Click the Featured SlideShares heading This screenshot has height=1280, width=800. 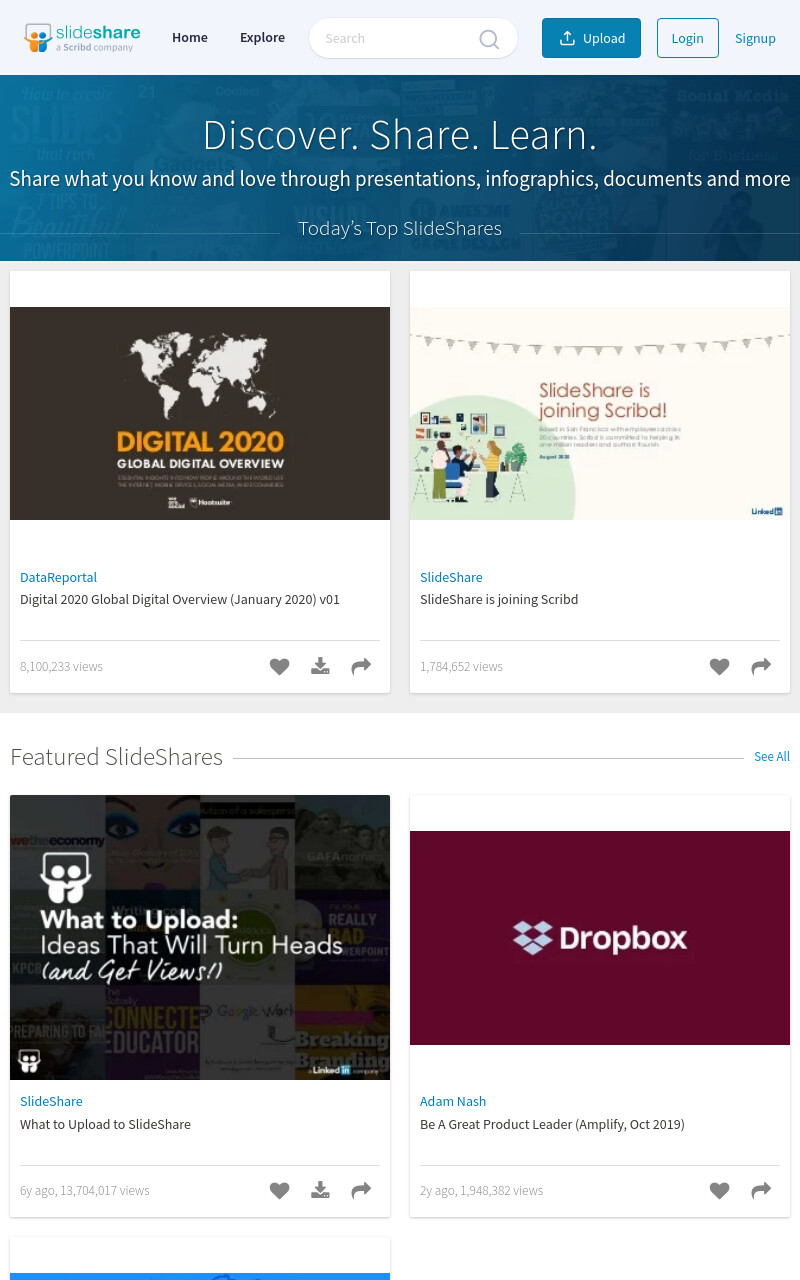click(116, 757)
